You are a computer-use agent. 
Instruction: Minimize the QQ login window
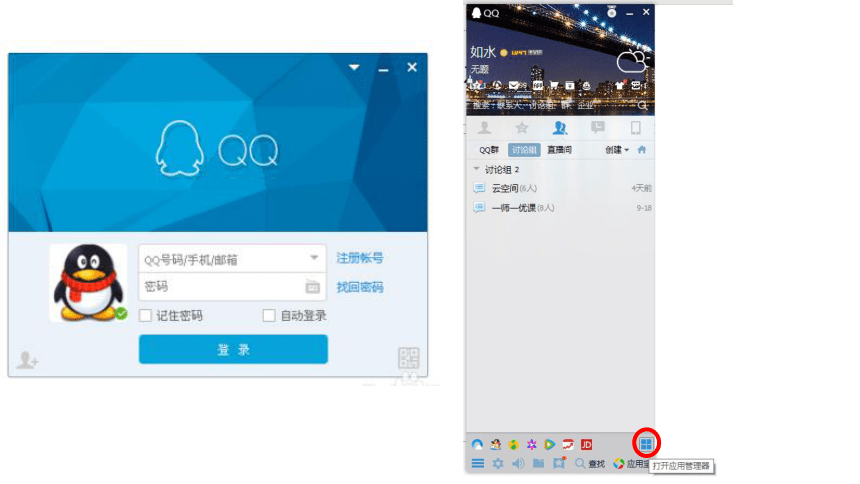pos(383,69)
